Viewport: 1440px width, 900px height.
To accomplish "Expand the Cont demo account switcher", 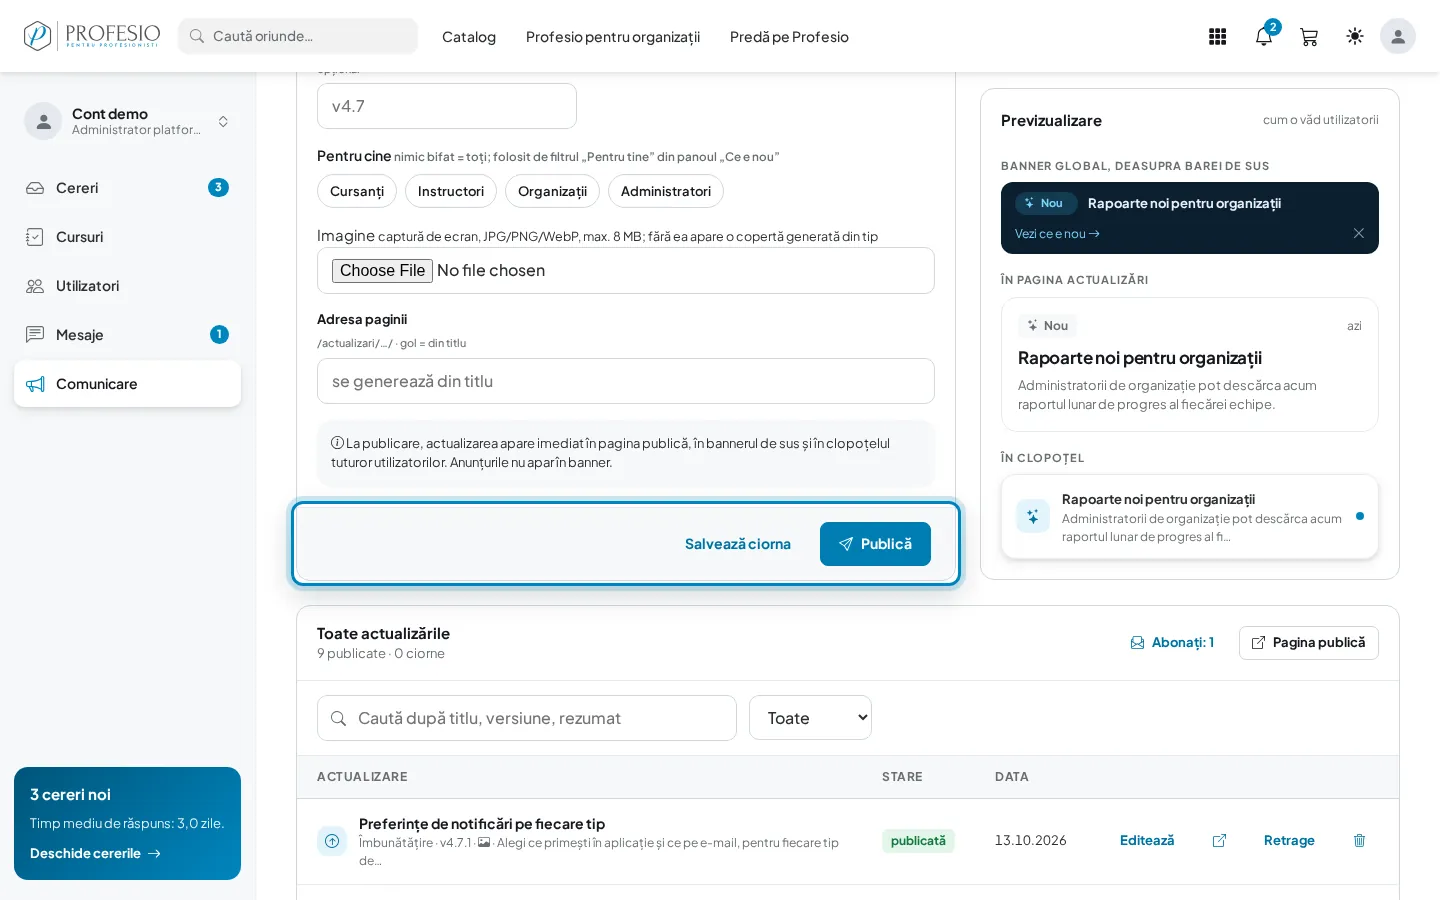I will coord(127,121).
